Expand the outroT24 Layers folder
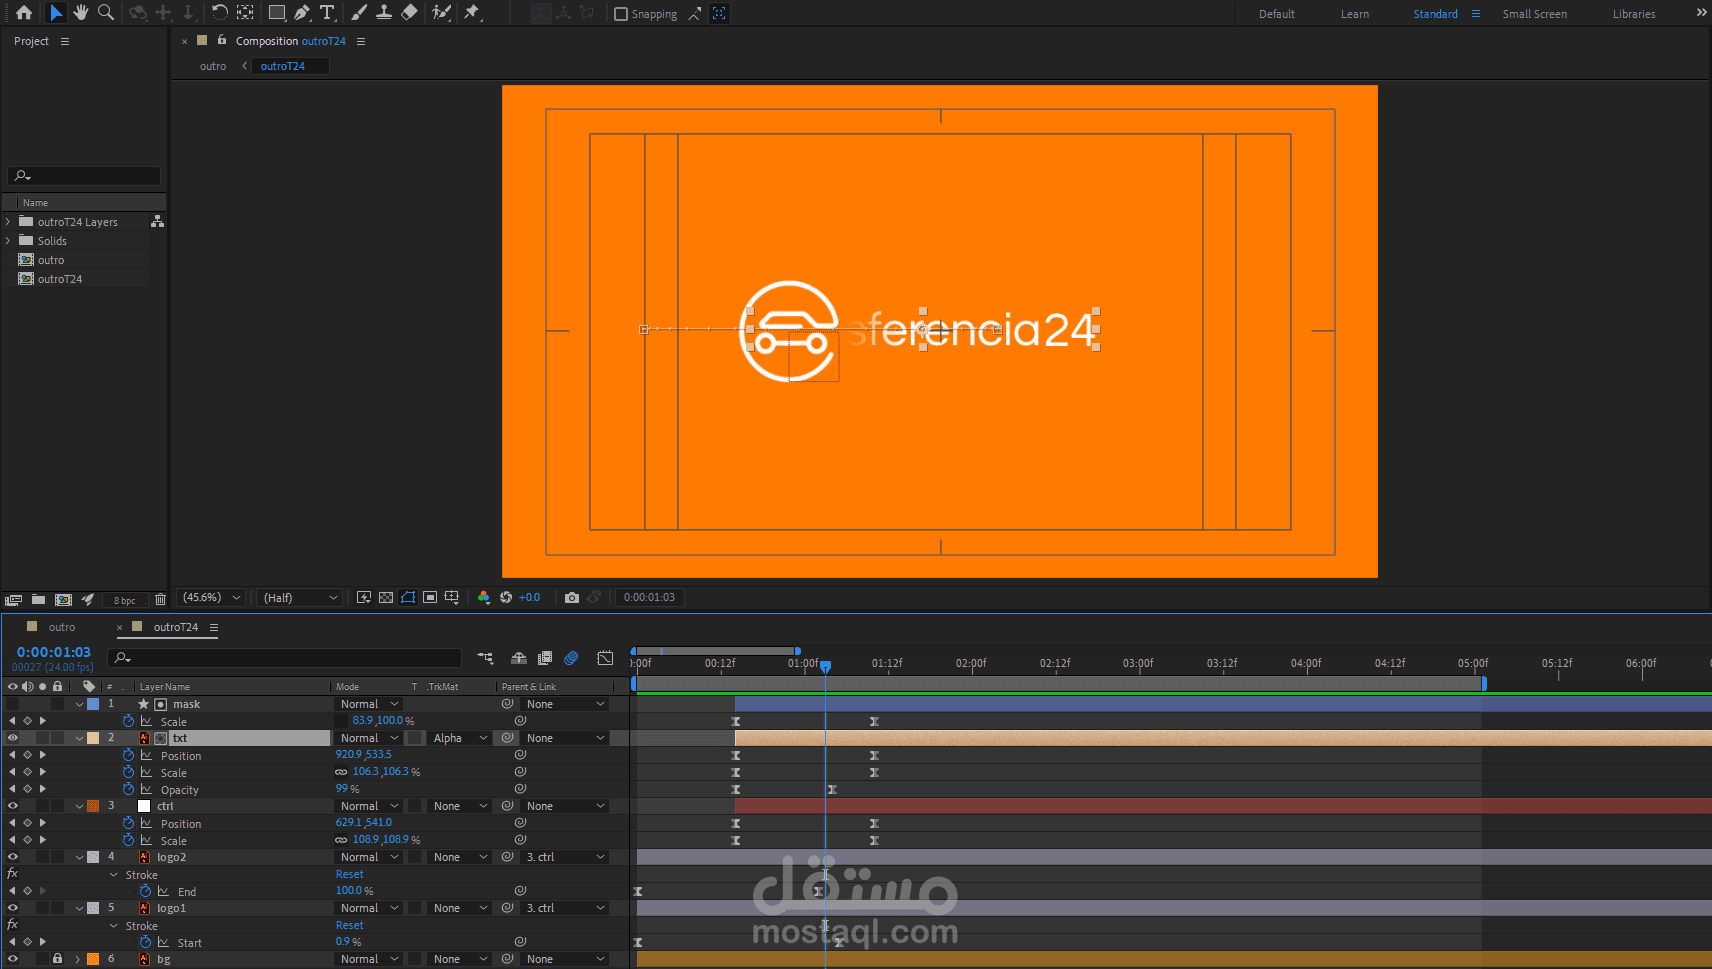 (x=8, y=222)
